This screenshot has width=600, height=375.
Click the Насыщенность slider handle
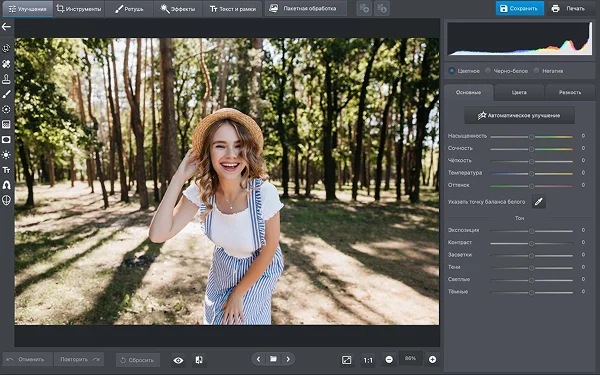pyautogui.click(x=532, y=137)
